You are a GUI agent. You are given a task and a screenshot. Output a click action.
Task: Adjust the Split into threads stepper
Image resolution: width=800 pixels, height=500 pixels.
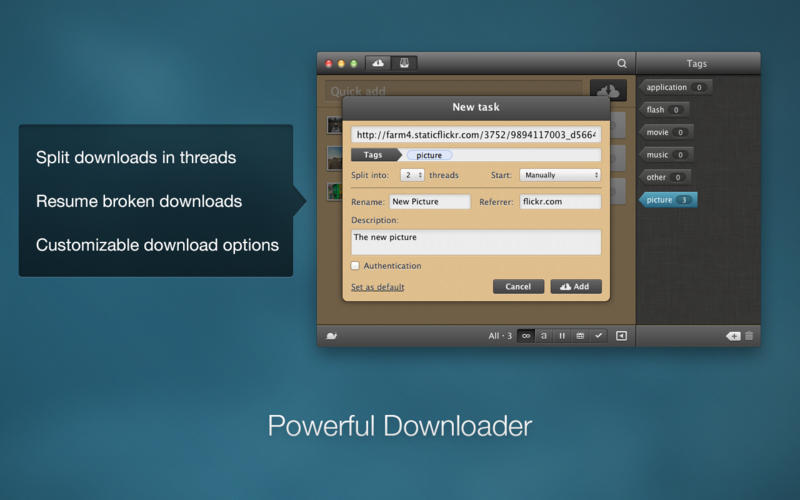[412, 175]
